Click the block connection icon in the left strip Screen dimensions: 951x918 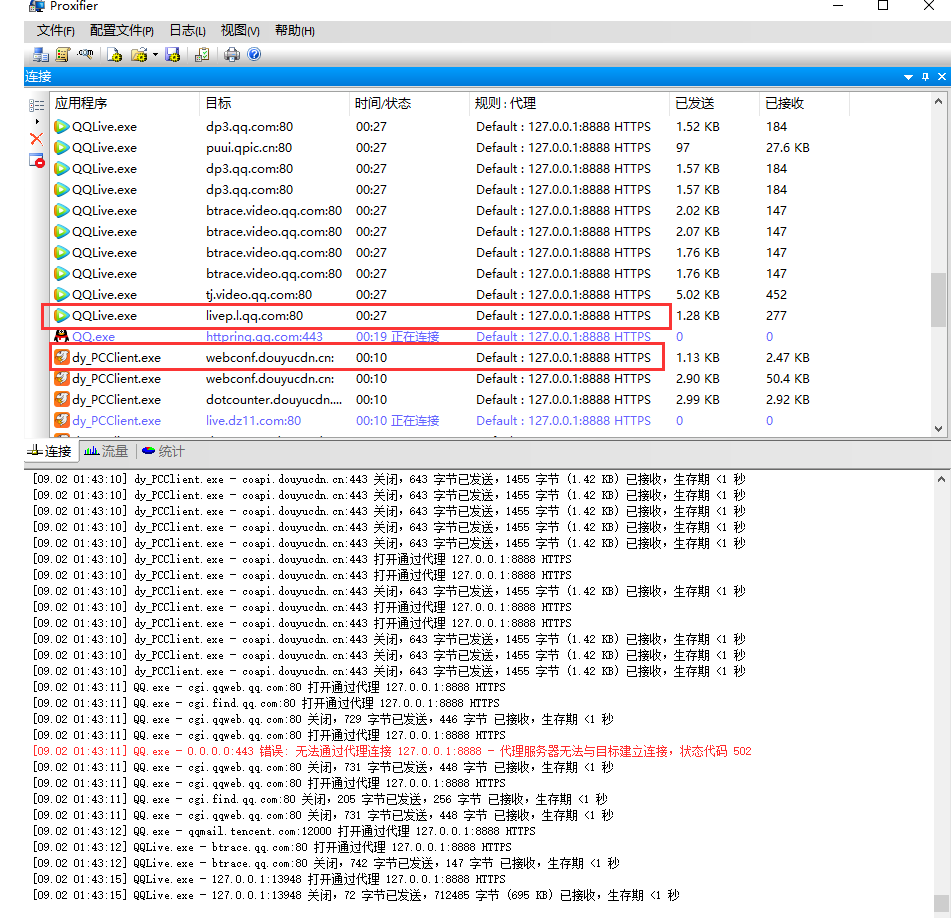click(x=36, y=161)
